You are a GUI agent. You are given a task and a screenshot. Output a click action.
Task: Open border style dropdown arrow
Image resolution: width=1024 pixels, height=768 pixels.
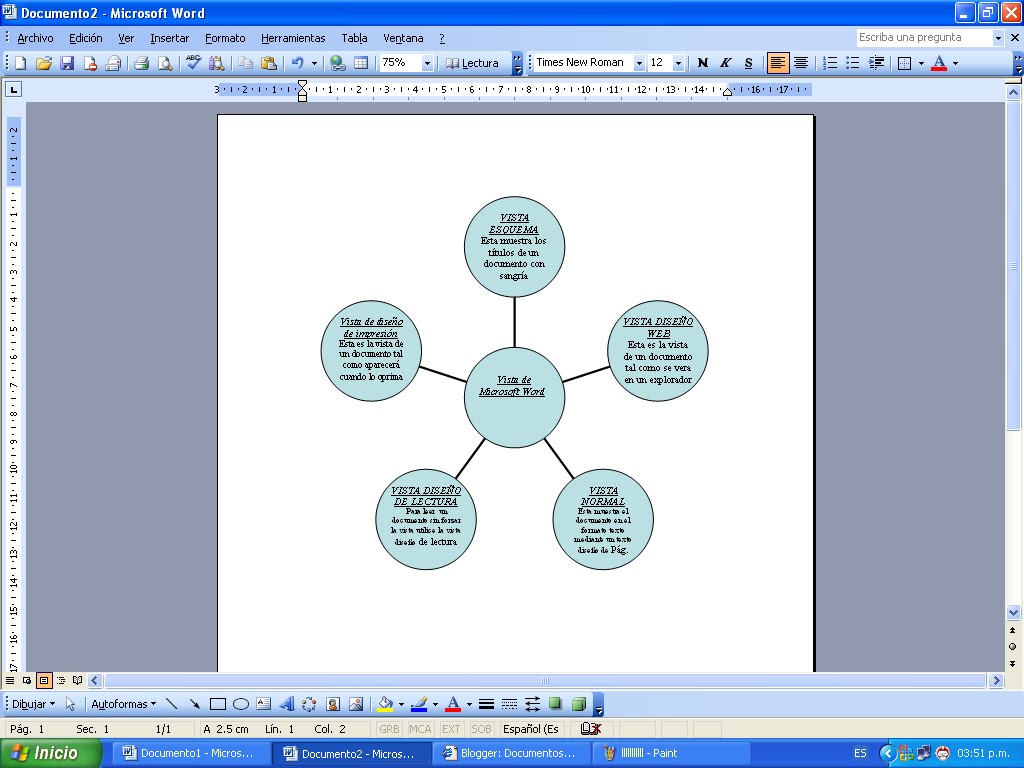click(x=921, y=63)
